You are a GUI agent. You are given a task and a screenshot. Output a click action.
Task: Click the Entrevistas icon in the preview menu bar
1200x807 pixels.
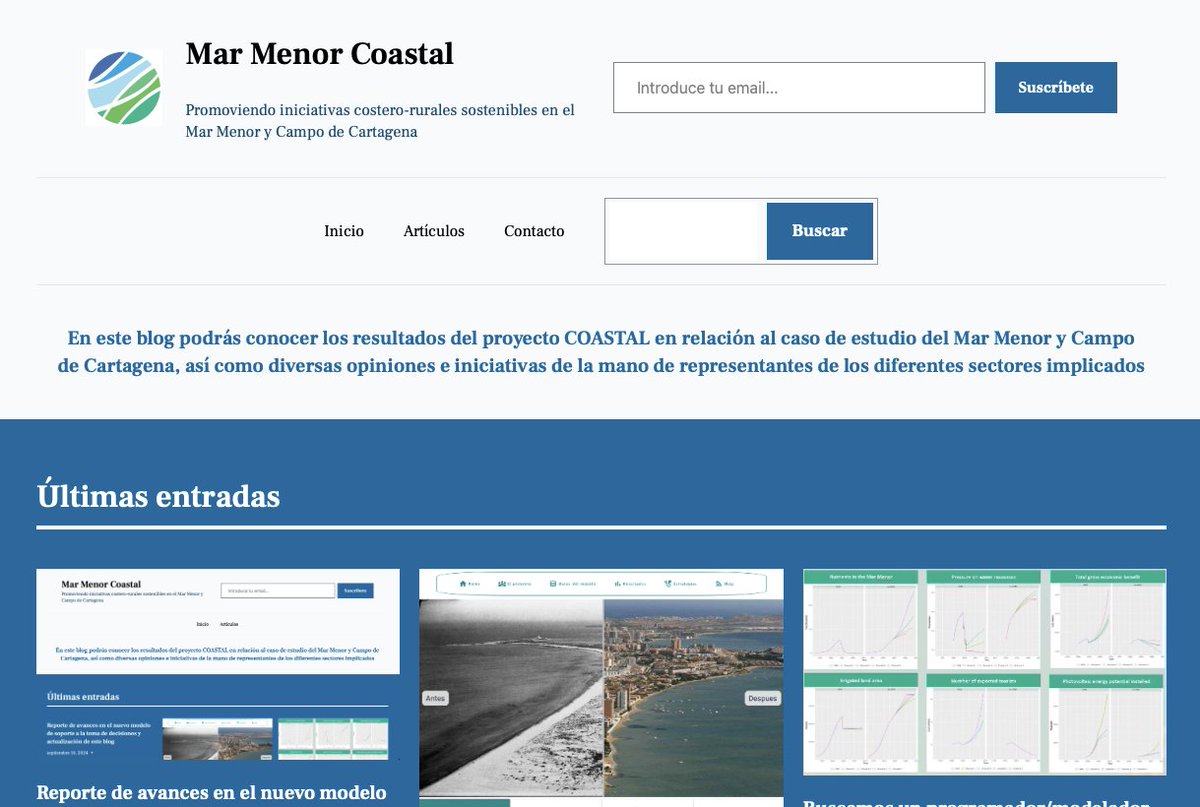(x=667, y=583)
